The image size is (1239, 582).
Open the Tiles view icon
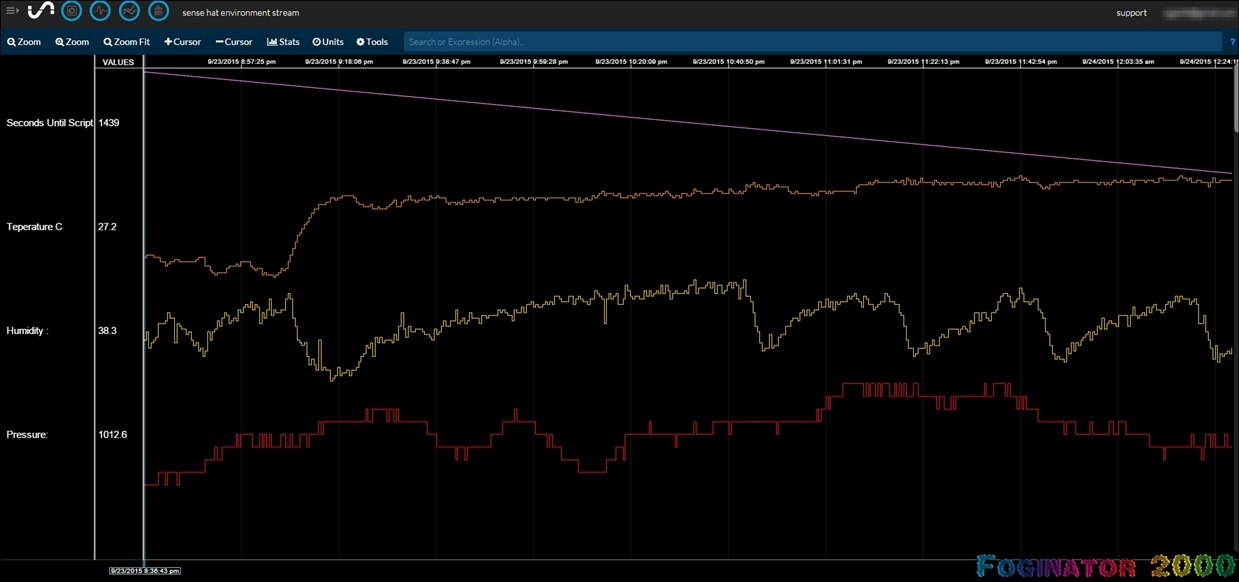click(71, 11)
